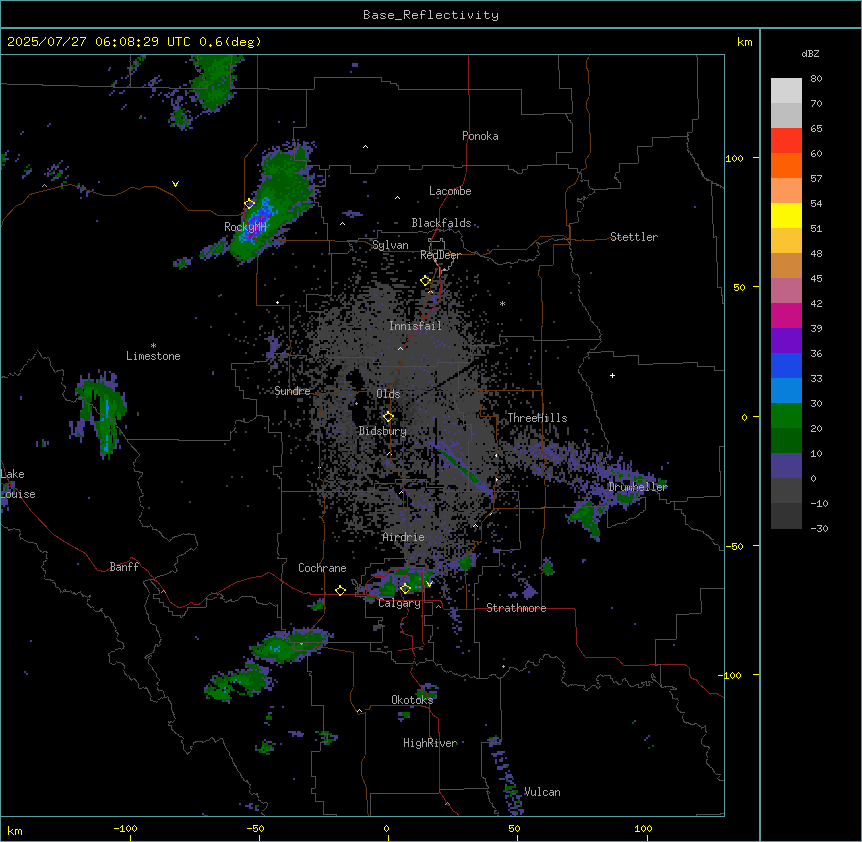Click the yellow diamond marker near RockyMH

250,204
